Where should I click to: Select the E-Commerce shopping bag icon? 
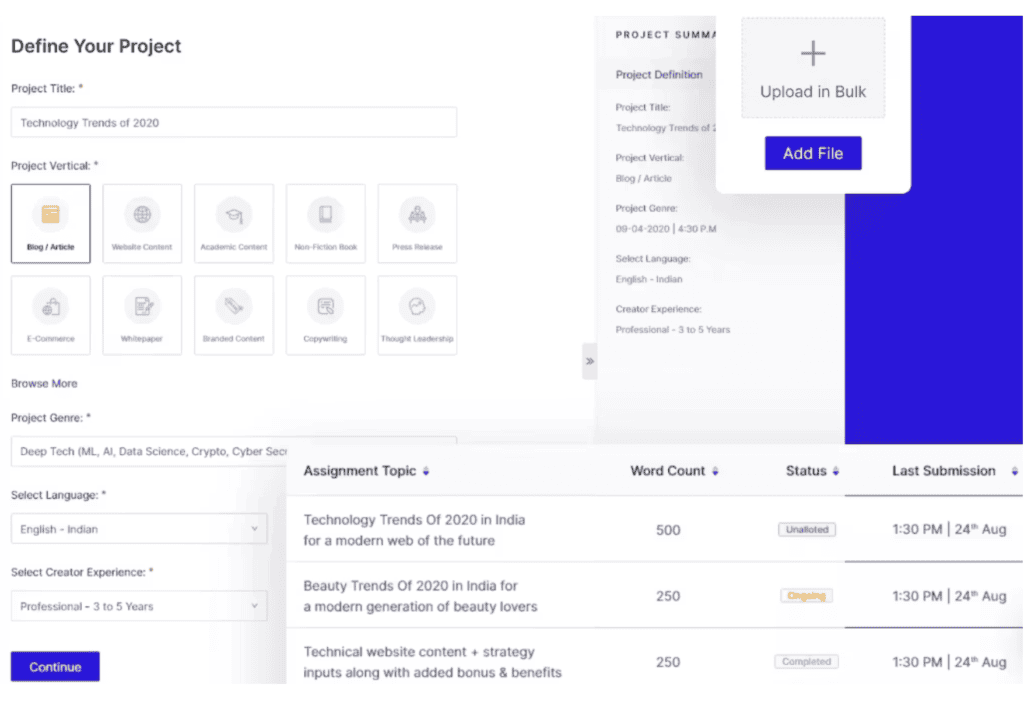coord(50,307)
